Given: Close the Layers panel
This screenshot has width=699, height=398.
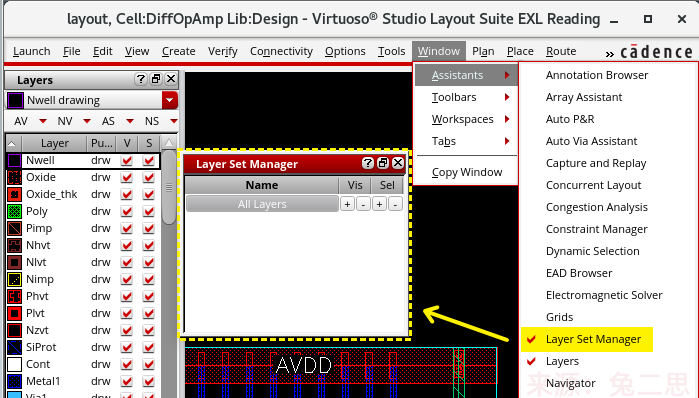Looking at the screenshot, I should (171, 79).
